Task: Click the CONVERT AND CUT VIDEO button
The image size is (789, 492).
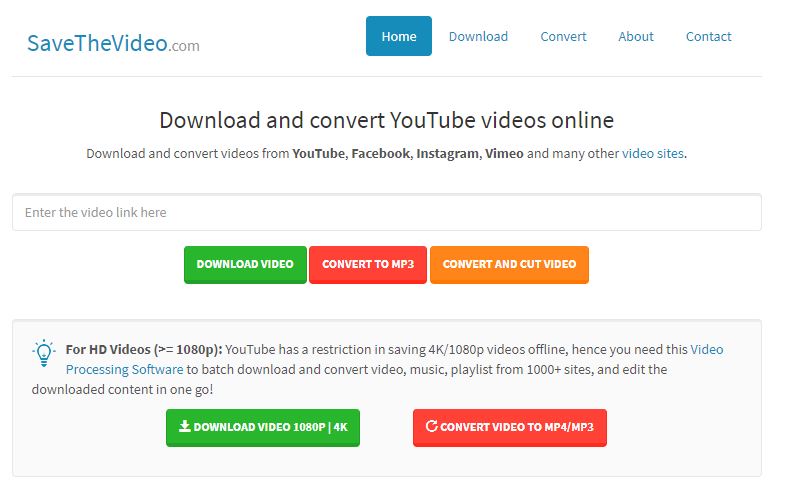Action: coord(509,265)
